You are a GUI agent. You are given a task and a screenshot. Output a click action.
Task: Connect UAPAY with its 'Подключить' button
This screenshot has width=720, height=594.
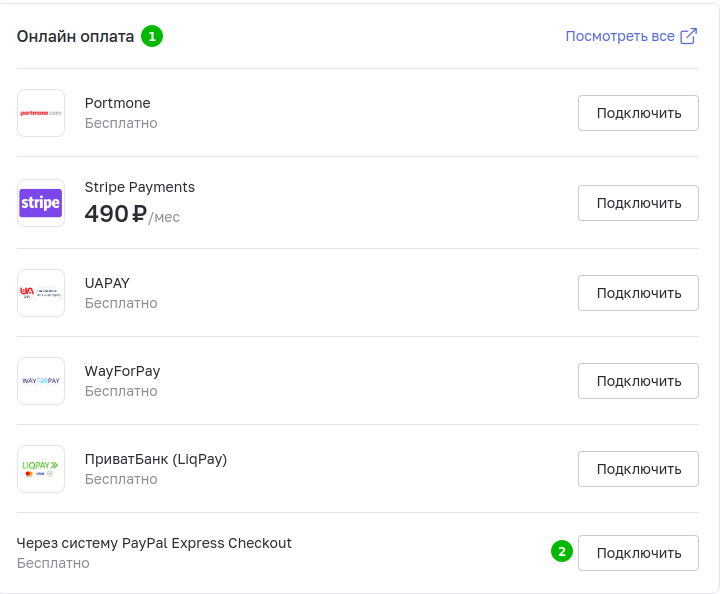[638, 293]
